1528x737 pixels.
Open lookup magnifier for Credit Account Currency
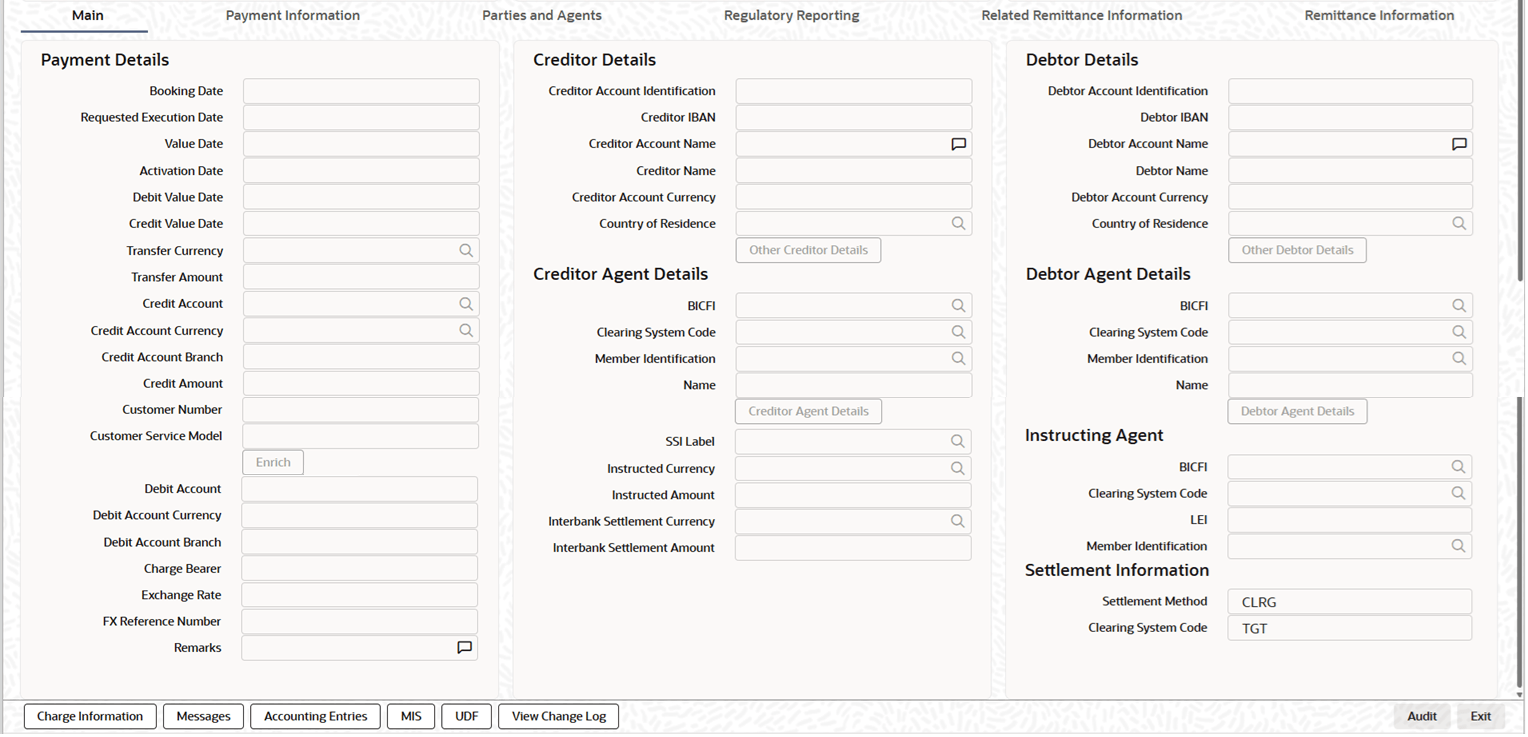(466, 330)
